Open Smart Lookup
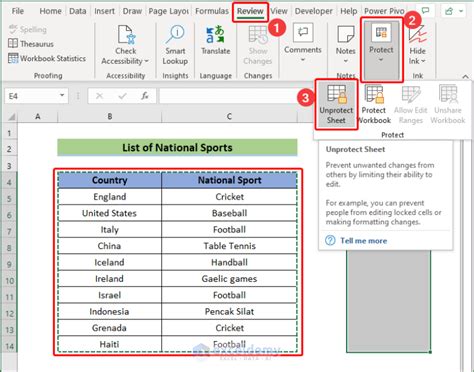The image size is (474, 372). pyautogui.click(x=175, y=45)
